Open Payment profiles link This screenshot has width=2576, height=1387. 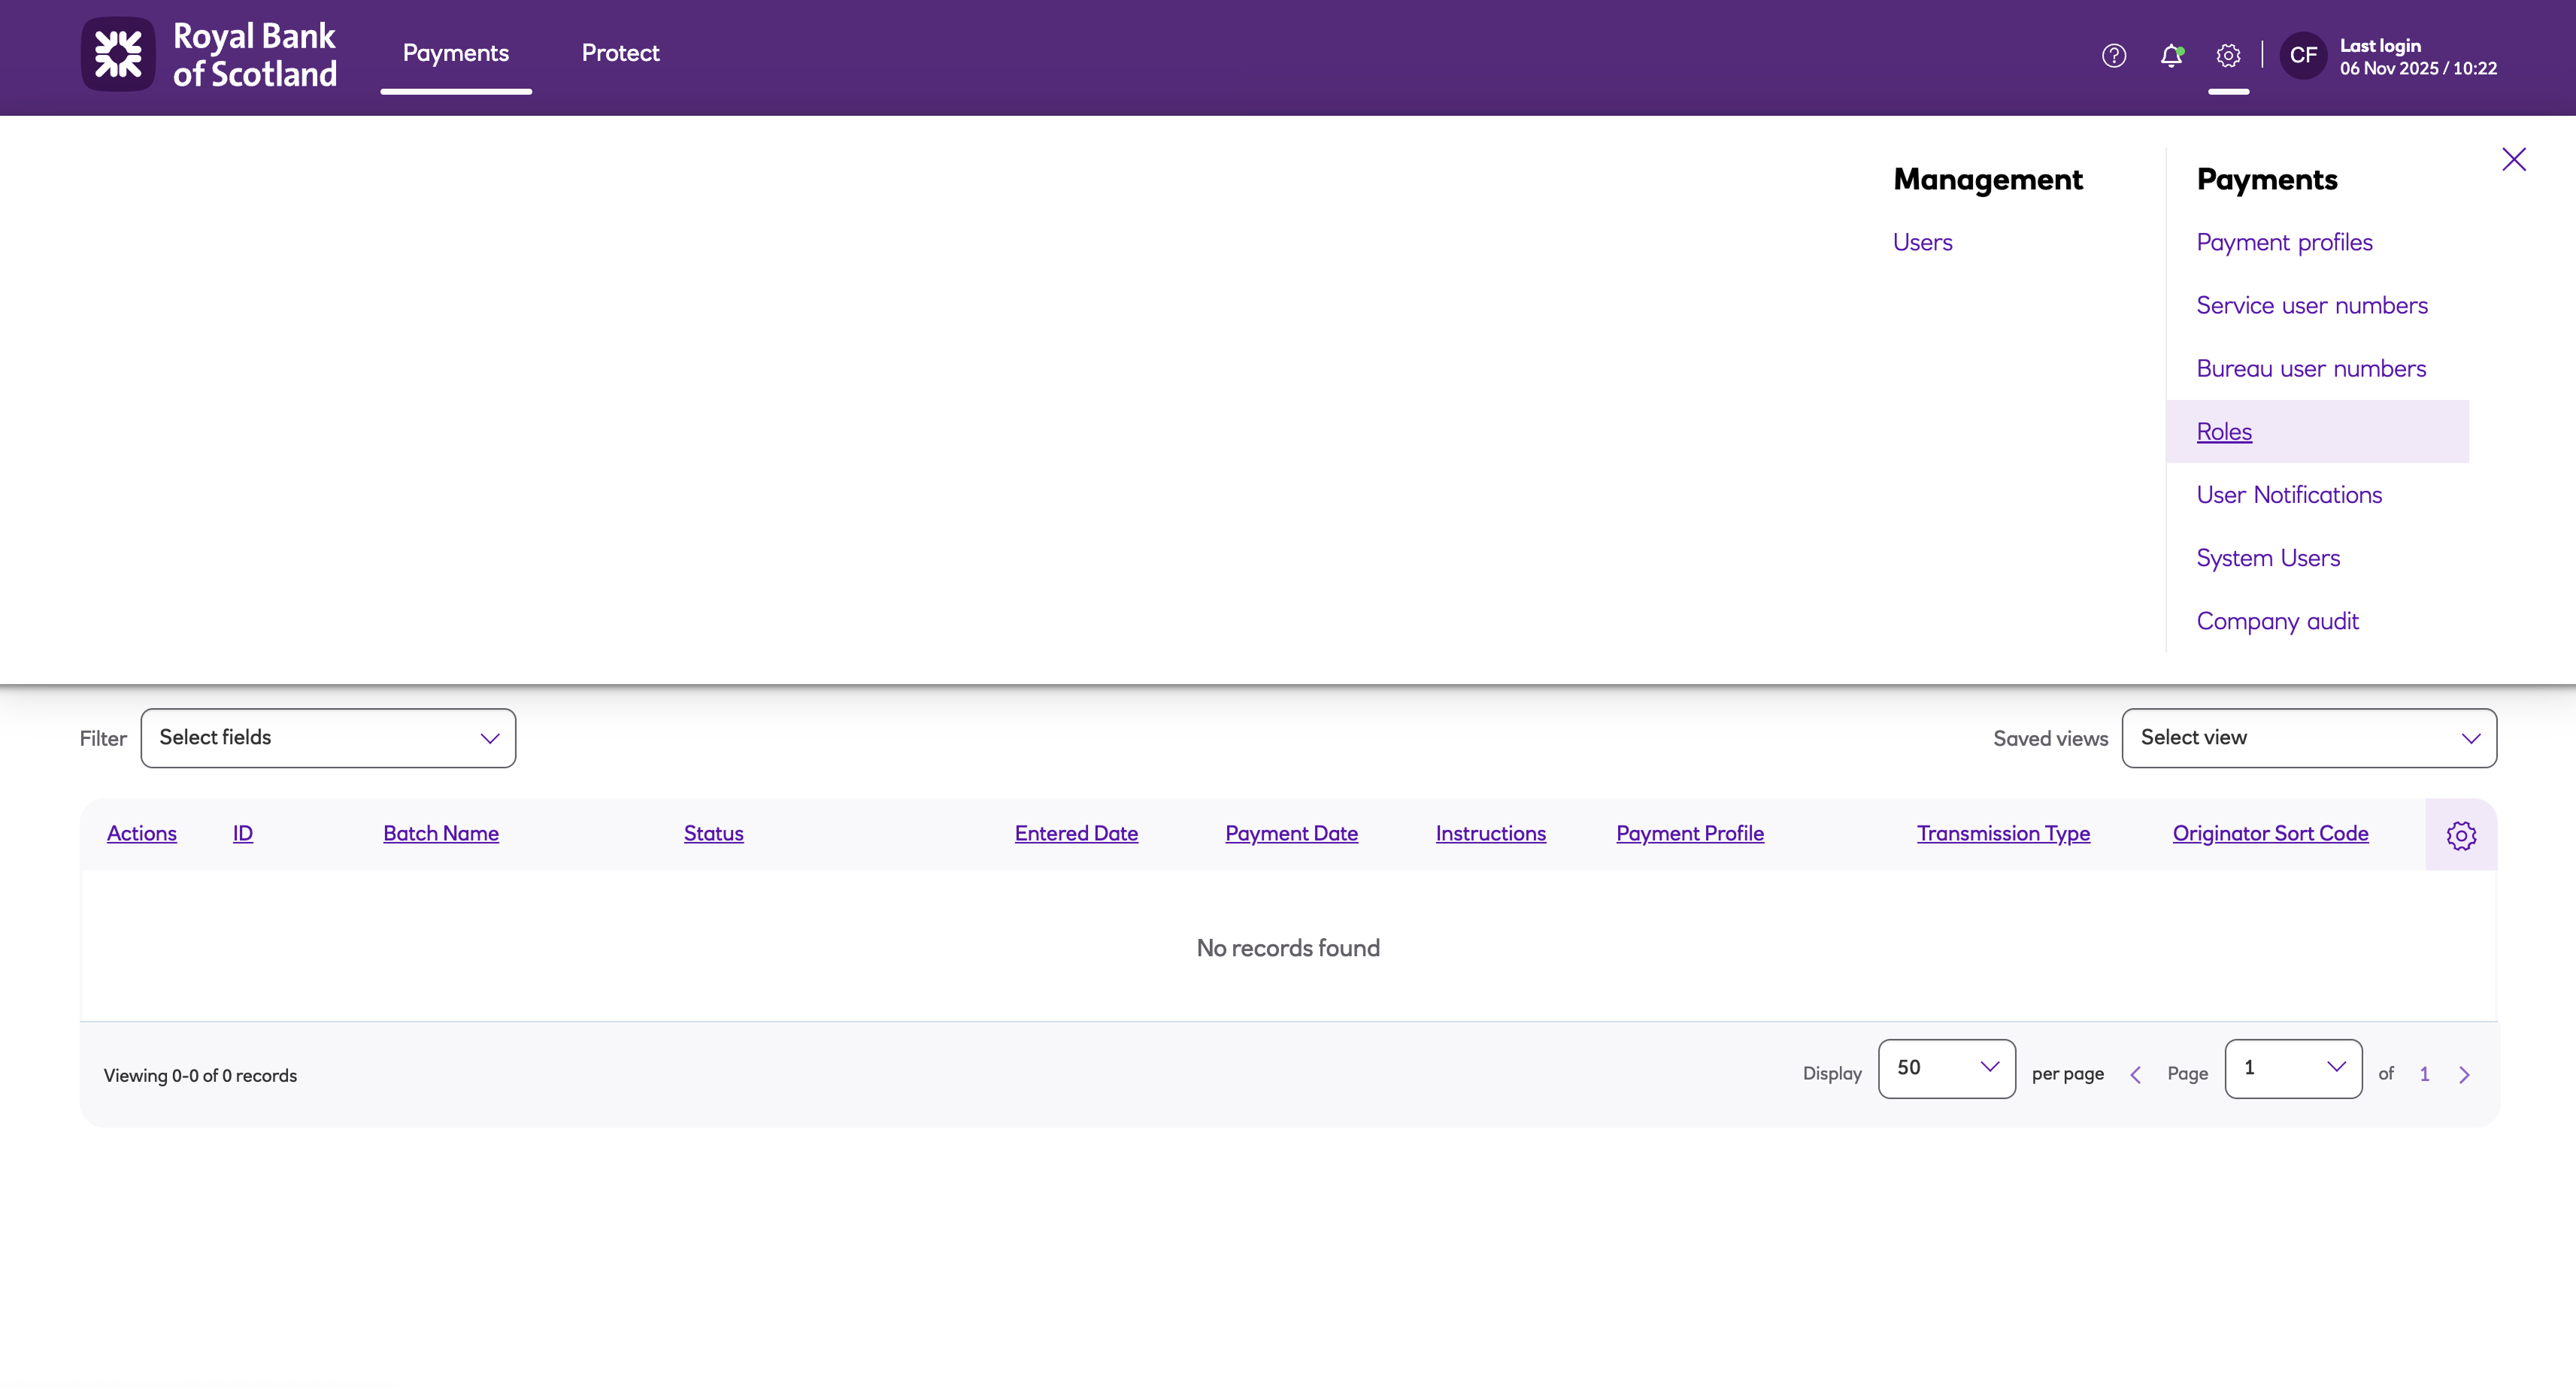click(2284, 242)
